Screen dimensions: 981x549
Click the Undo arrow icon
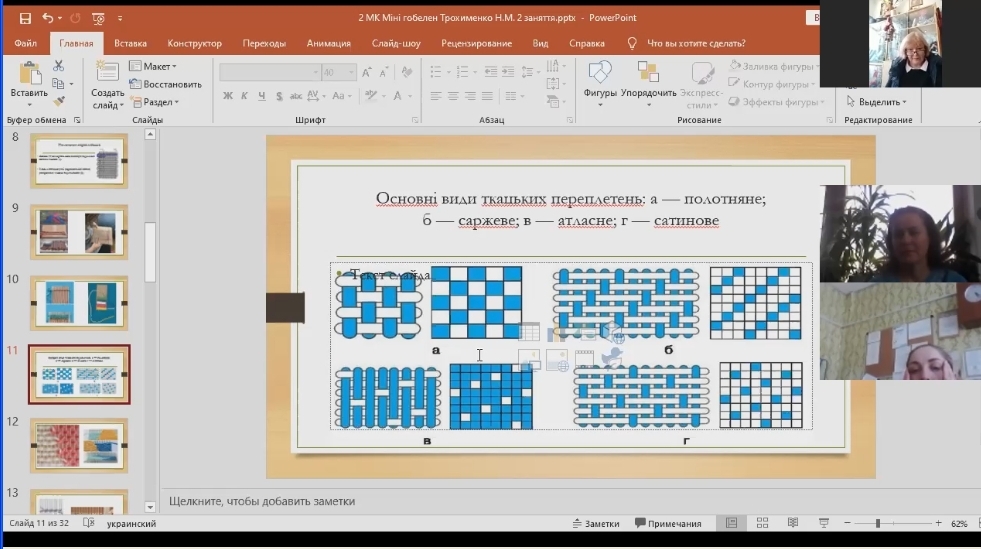[48, 18]
